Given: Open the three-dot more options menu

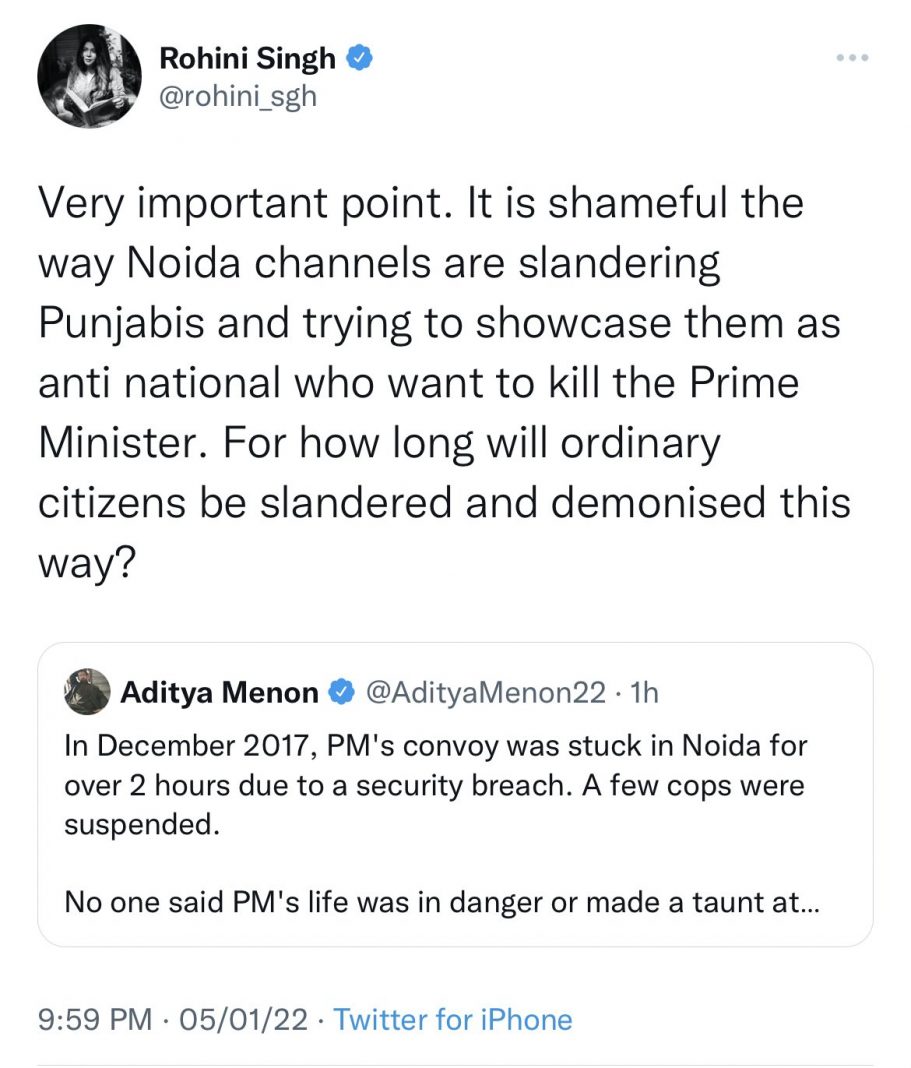Looking at the screenshot, I should (852, 58).
